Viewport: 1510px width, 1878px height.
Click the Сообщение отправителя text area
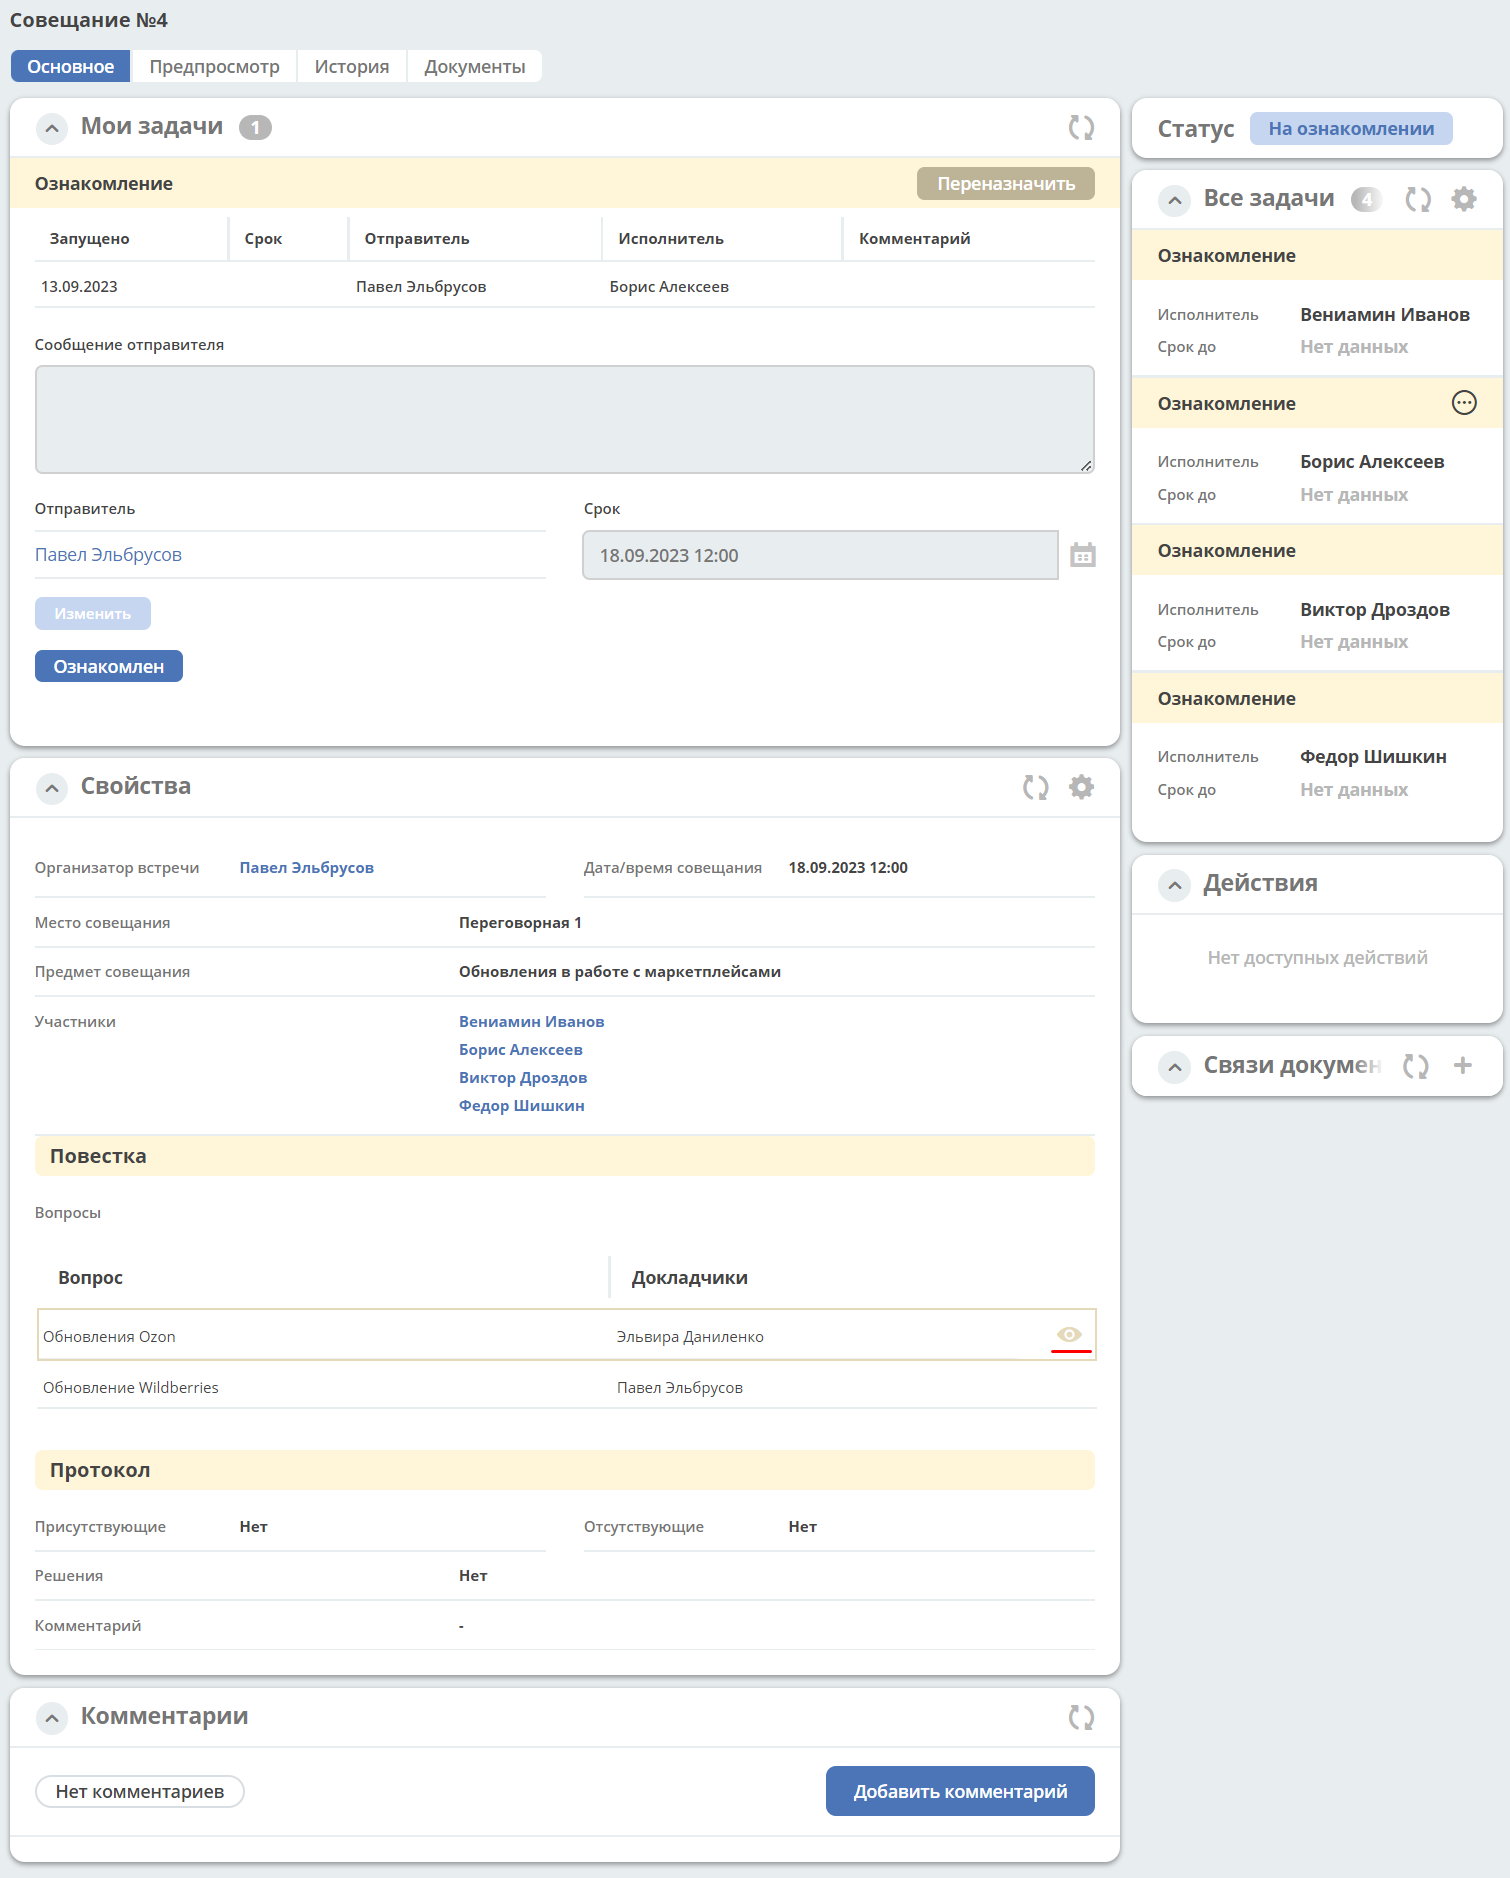(565, 419)
